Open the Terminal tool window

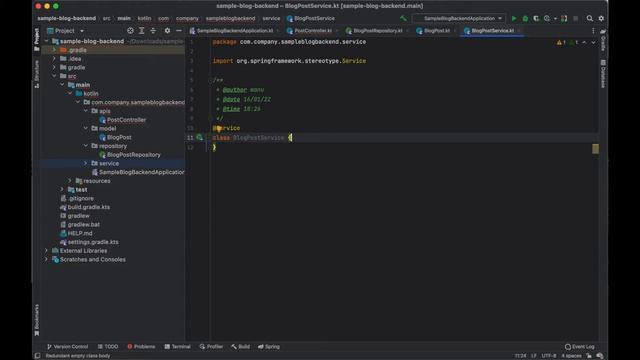[178, 347]
